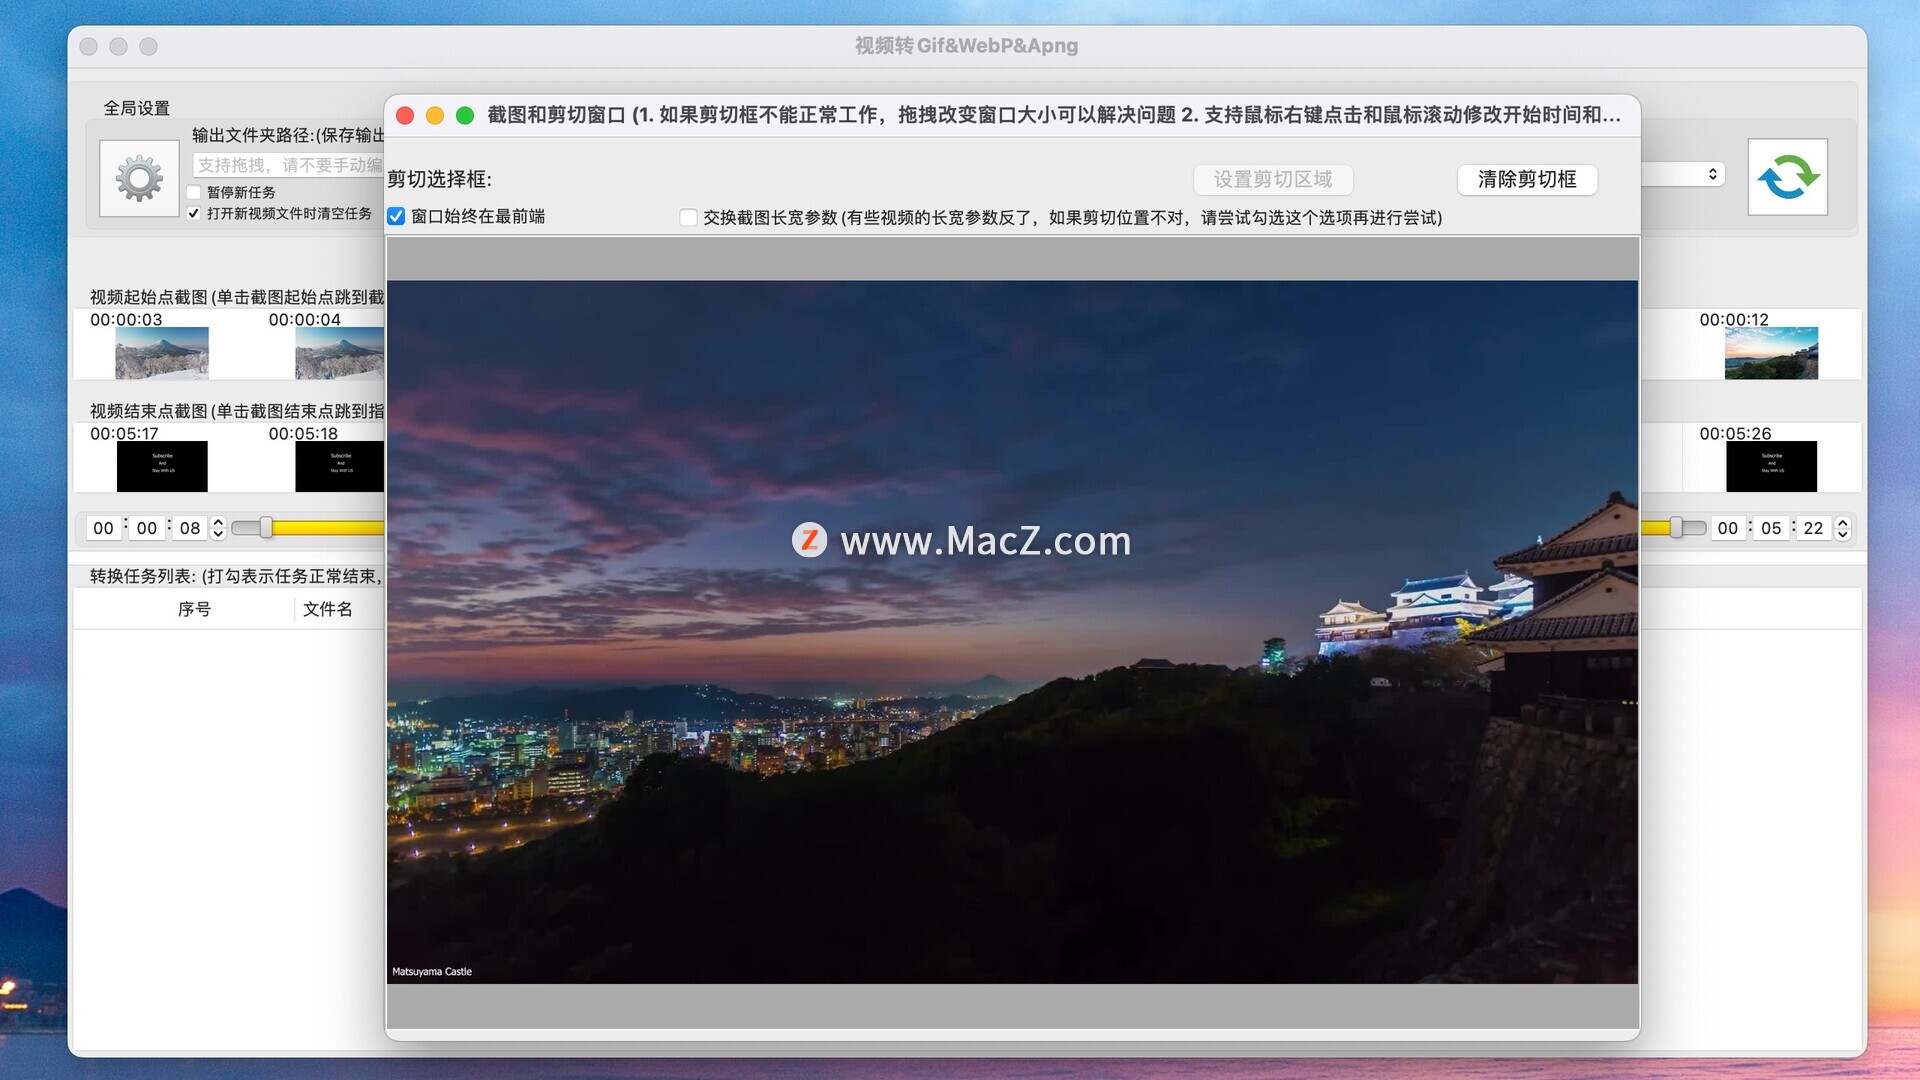Select end thumbnail at 00:05:26
The height and width of the screenshot is (1080, 1920).
(1771, 466)
